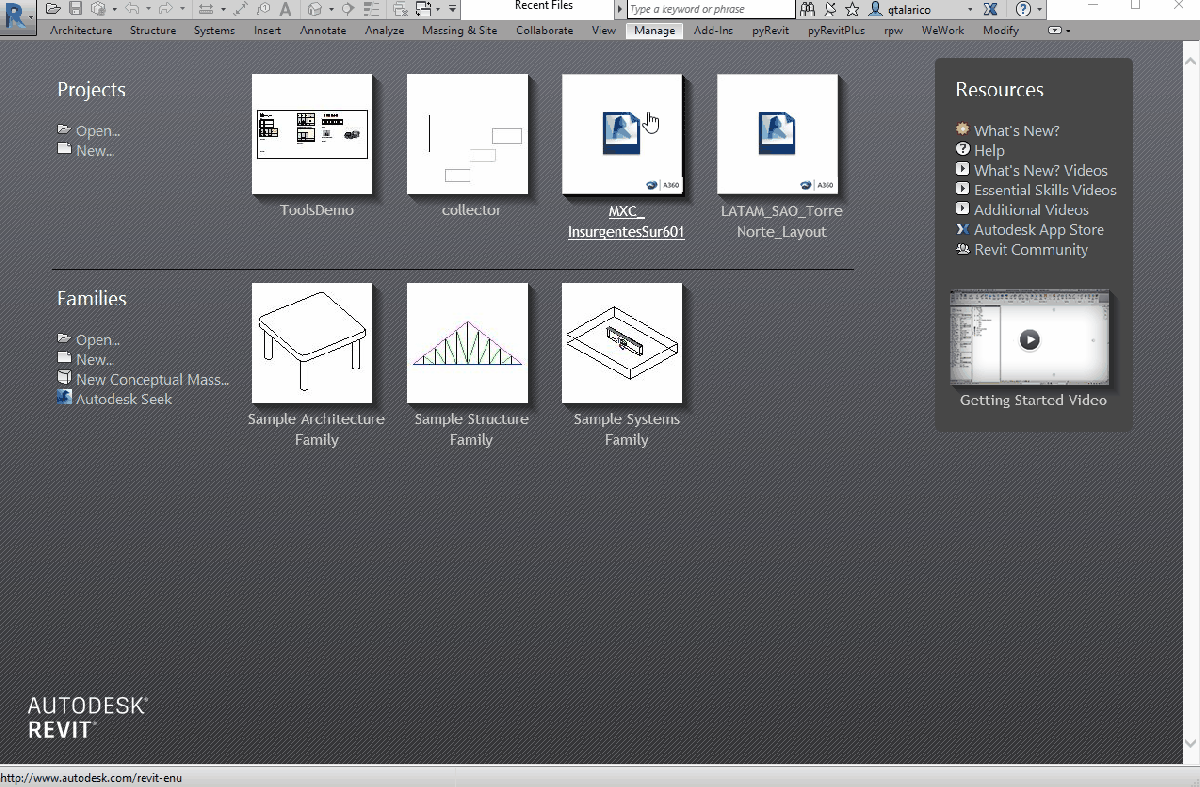Open the LATAM_SAO_Torre Norte_Layout thumbnail
Viewport: 1200px width, 787px height.
777,134
